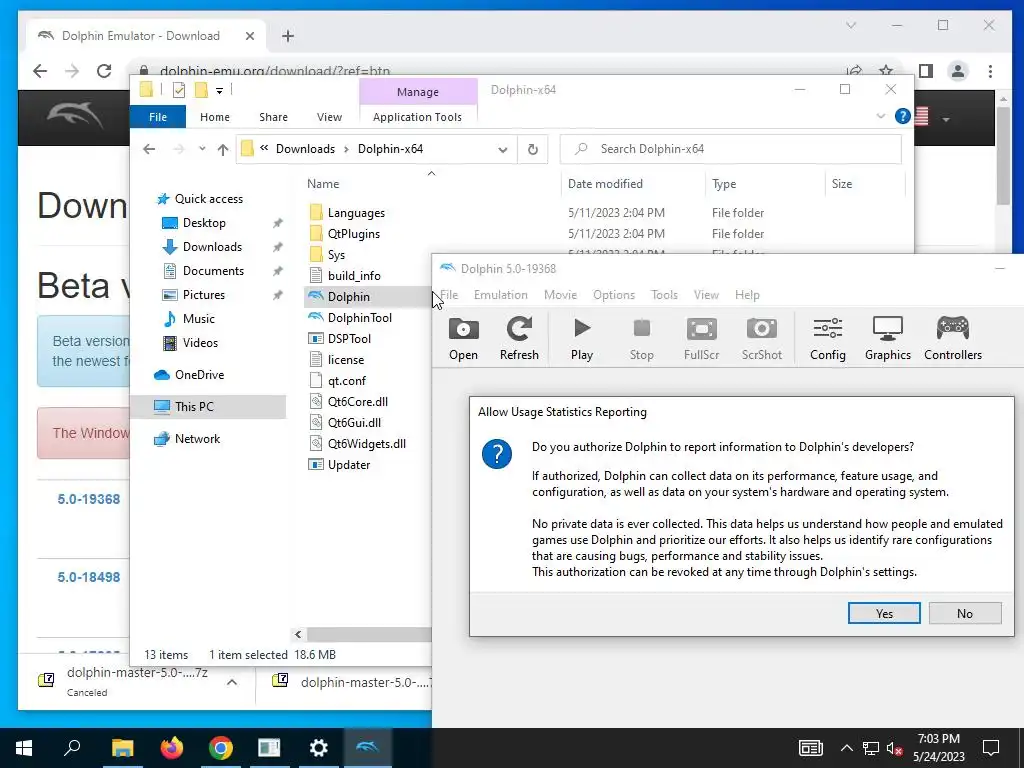Select the Application Tools ribbon tab
This screenshot has height=768, width=1024.
click(417, 117)
